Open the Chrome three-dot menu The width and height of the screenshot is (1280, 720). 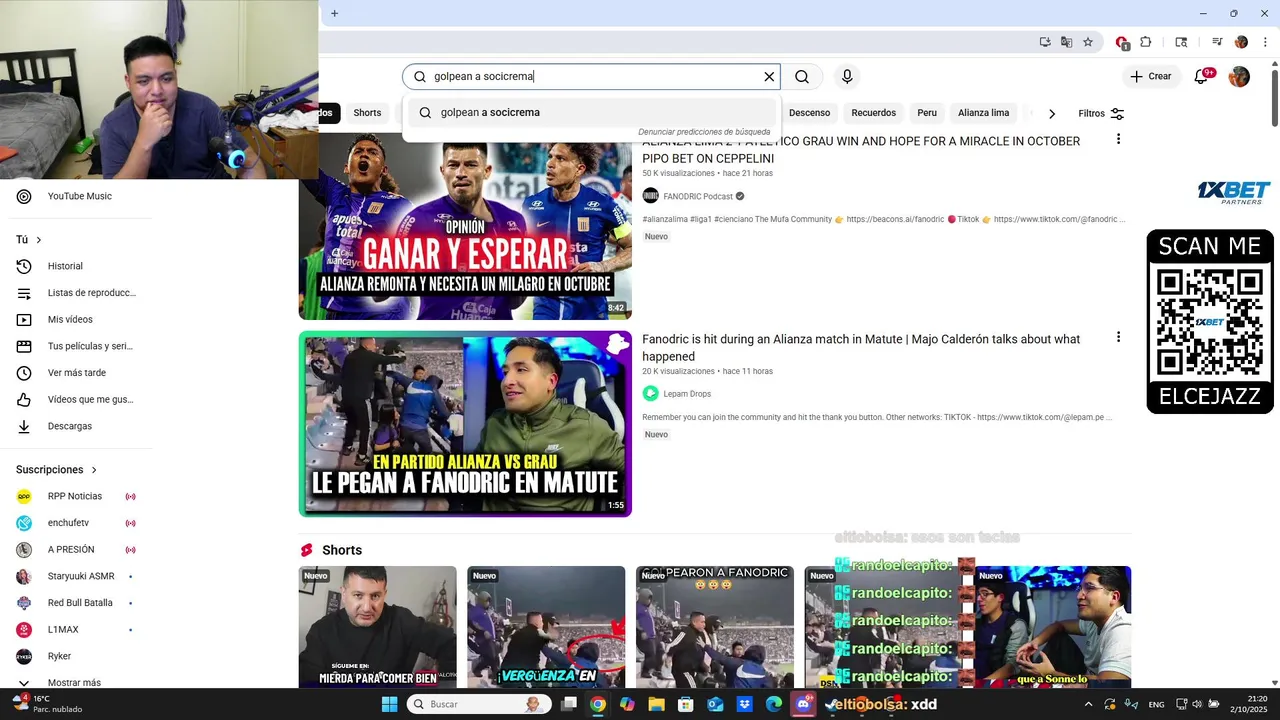tap(1265, 42)
